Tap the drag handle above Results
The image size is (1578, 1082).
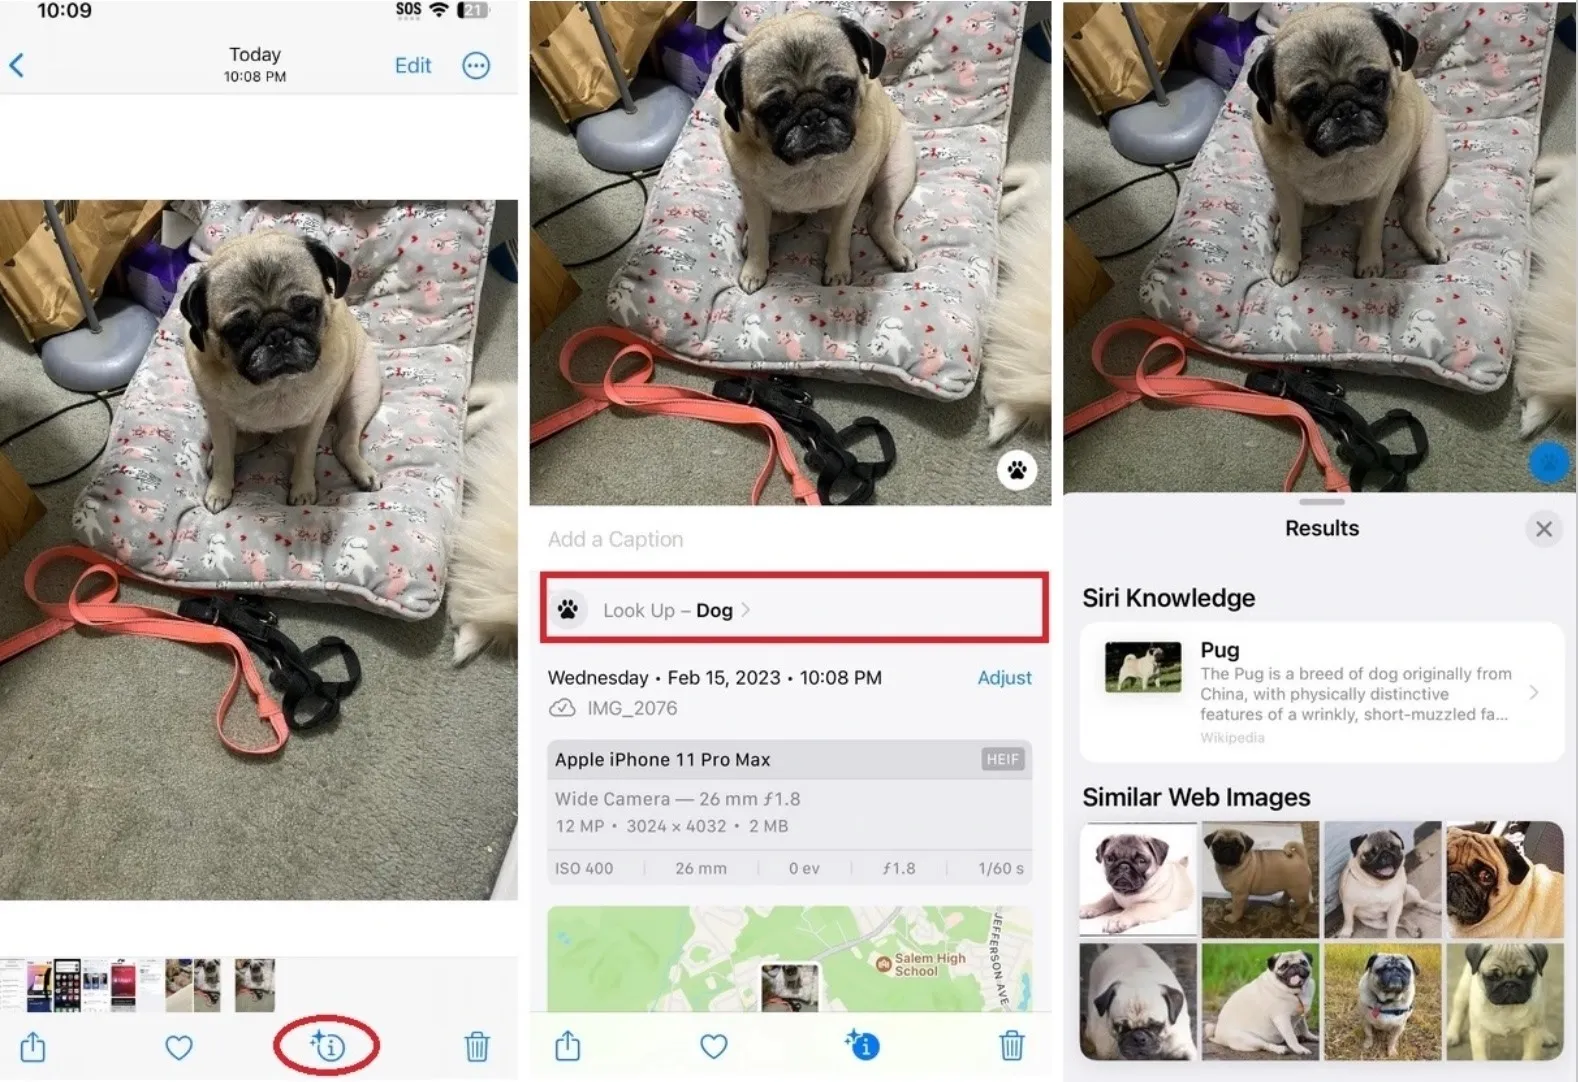click(x=1322, y=501)
